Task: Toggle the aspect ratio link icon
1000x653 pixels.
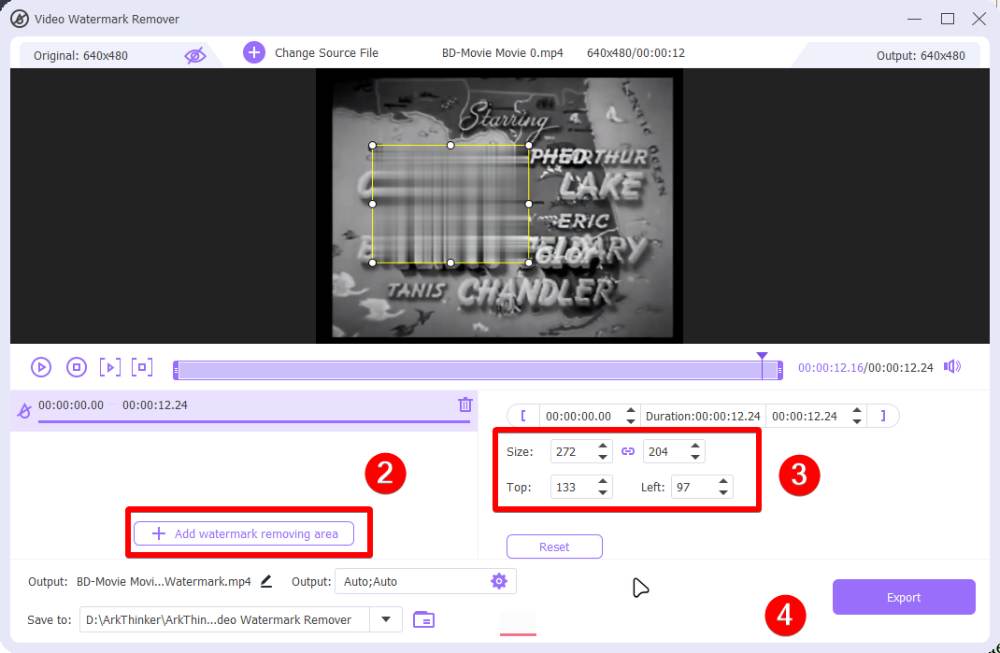Action: pos(628,451)
